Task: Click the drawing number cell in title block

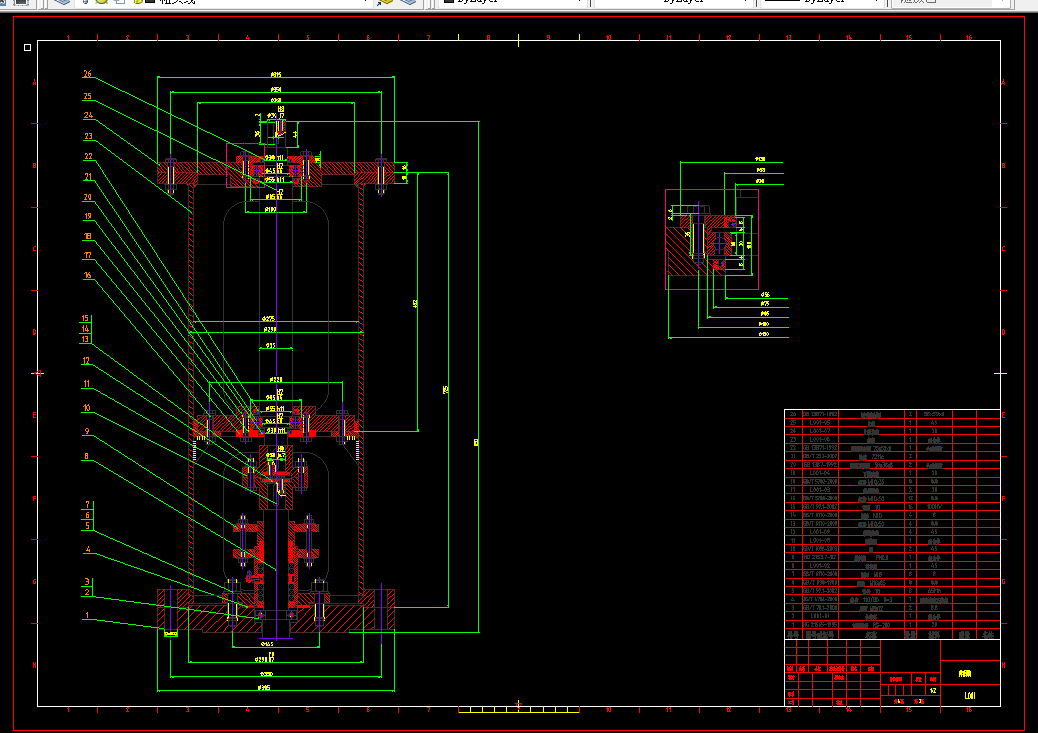Action: click(970, 695)
